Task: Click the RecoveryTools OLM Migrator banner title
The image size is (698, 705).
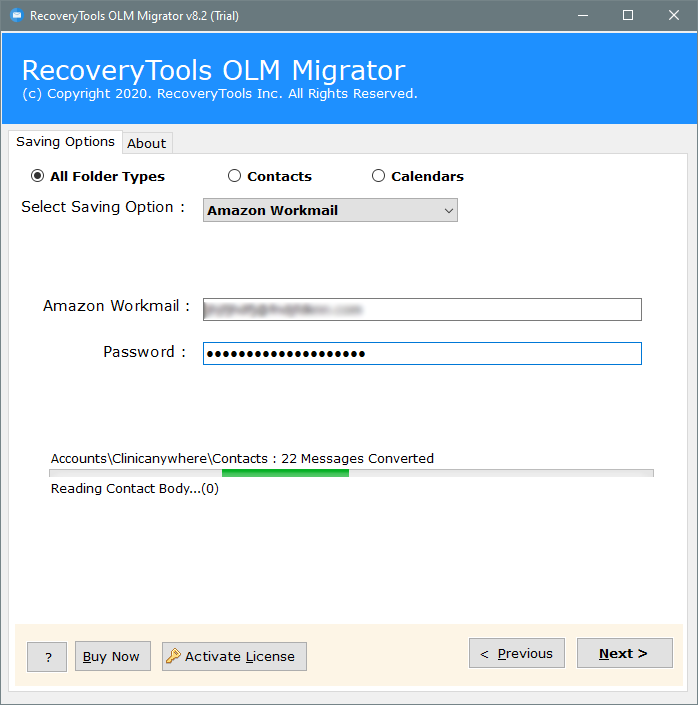Action: click(214, 70)
